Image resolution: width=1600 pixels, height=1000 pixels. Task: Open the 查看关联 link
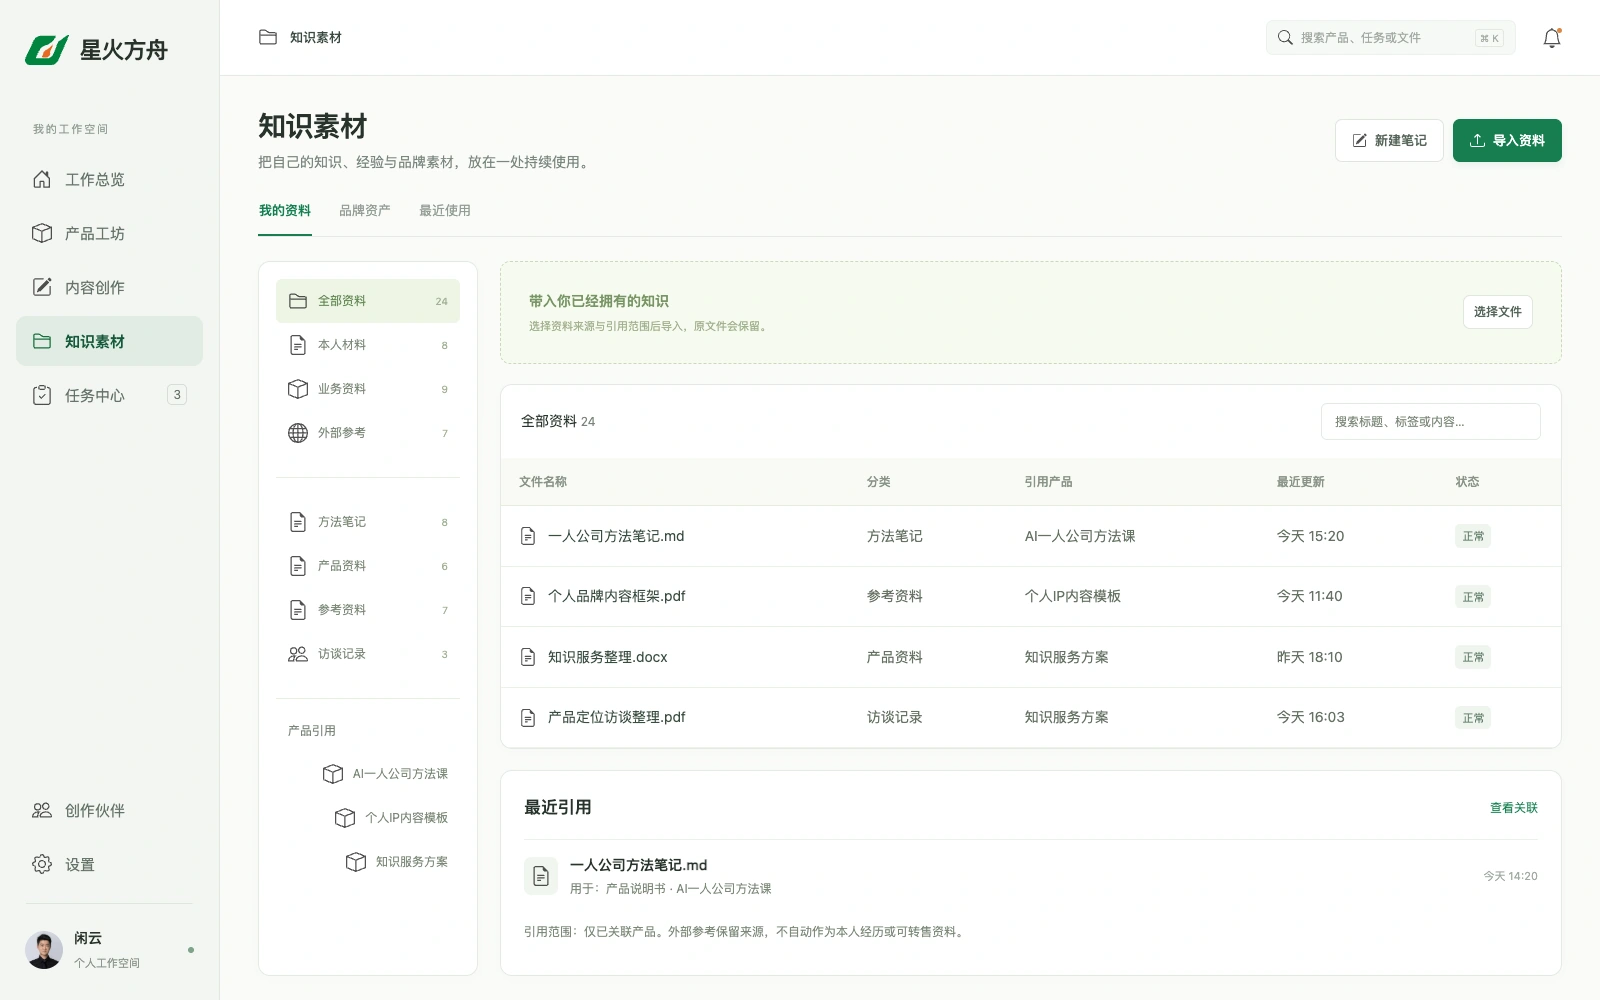click(x=1514, y=808)
